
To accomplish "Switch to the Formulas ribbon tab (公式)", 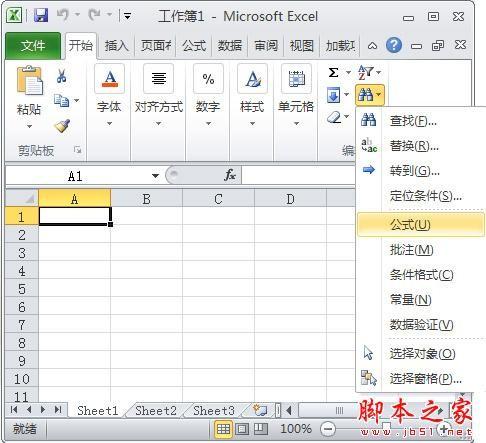I will 194,46.
